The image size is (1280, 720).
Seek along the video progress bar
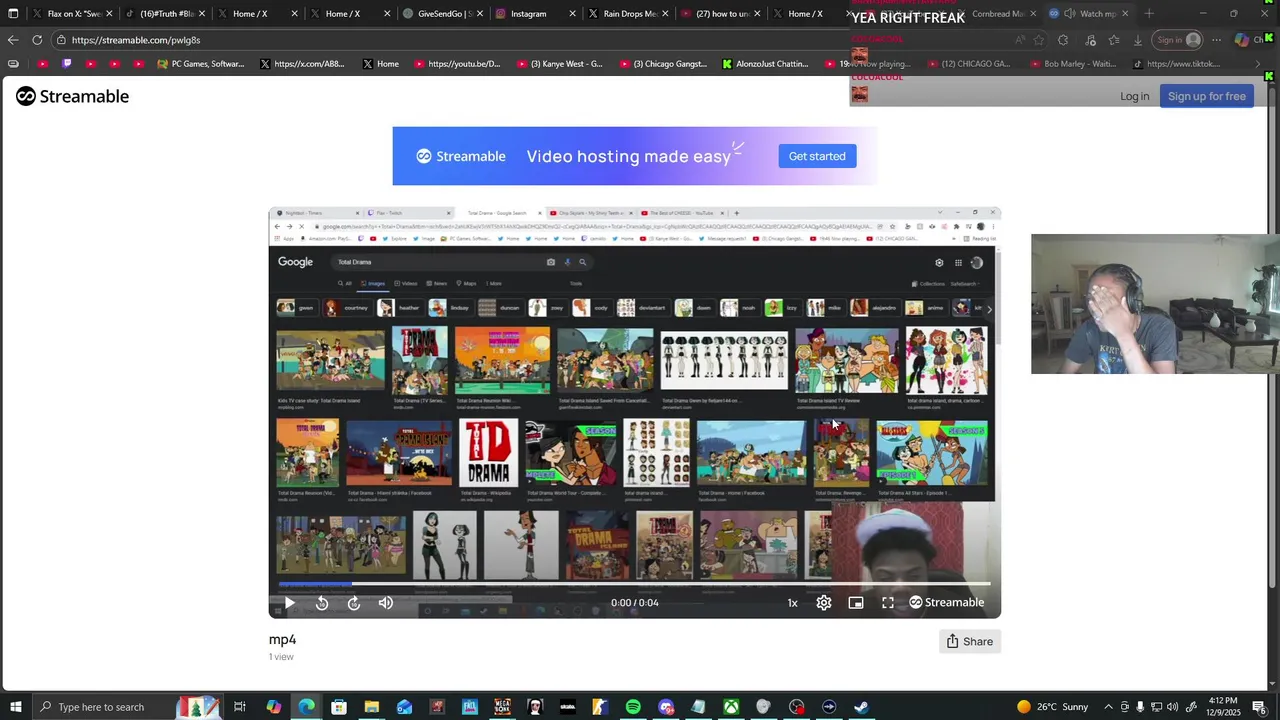634,583
